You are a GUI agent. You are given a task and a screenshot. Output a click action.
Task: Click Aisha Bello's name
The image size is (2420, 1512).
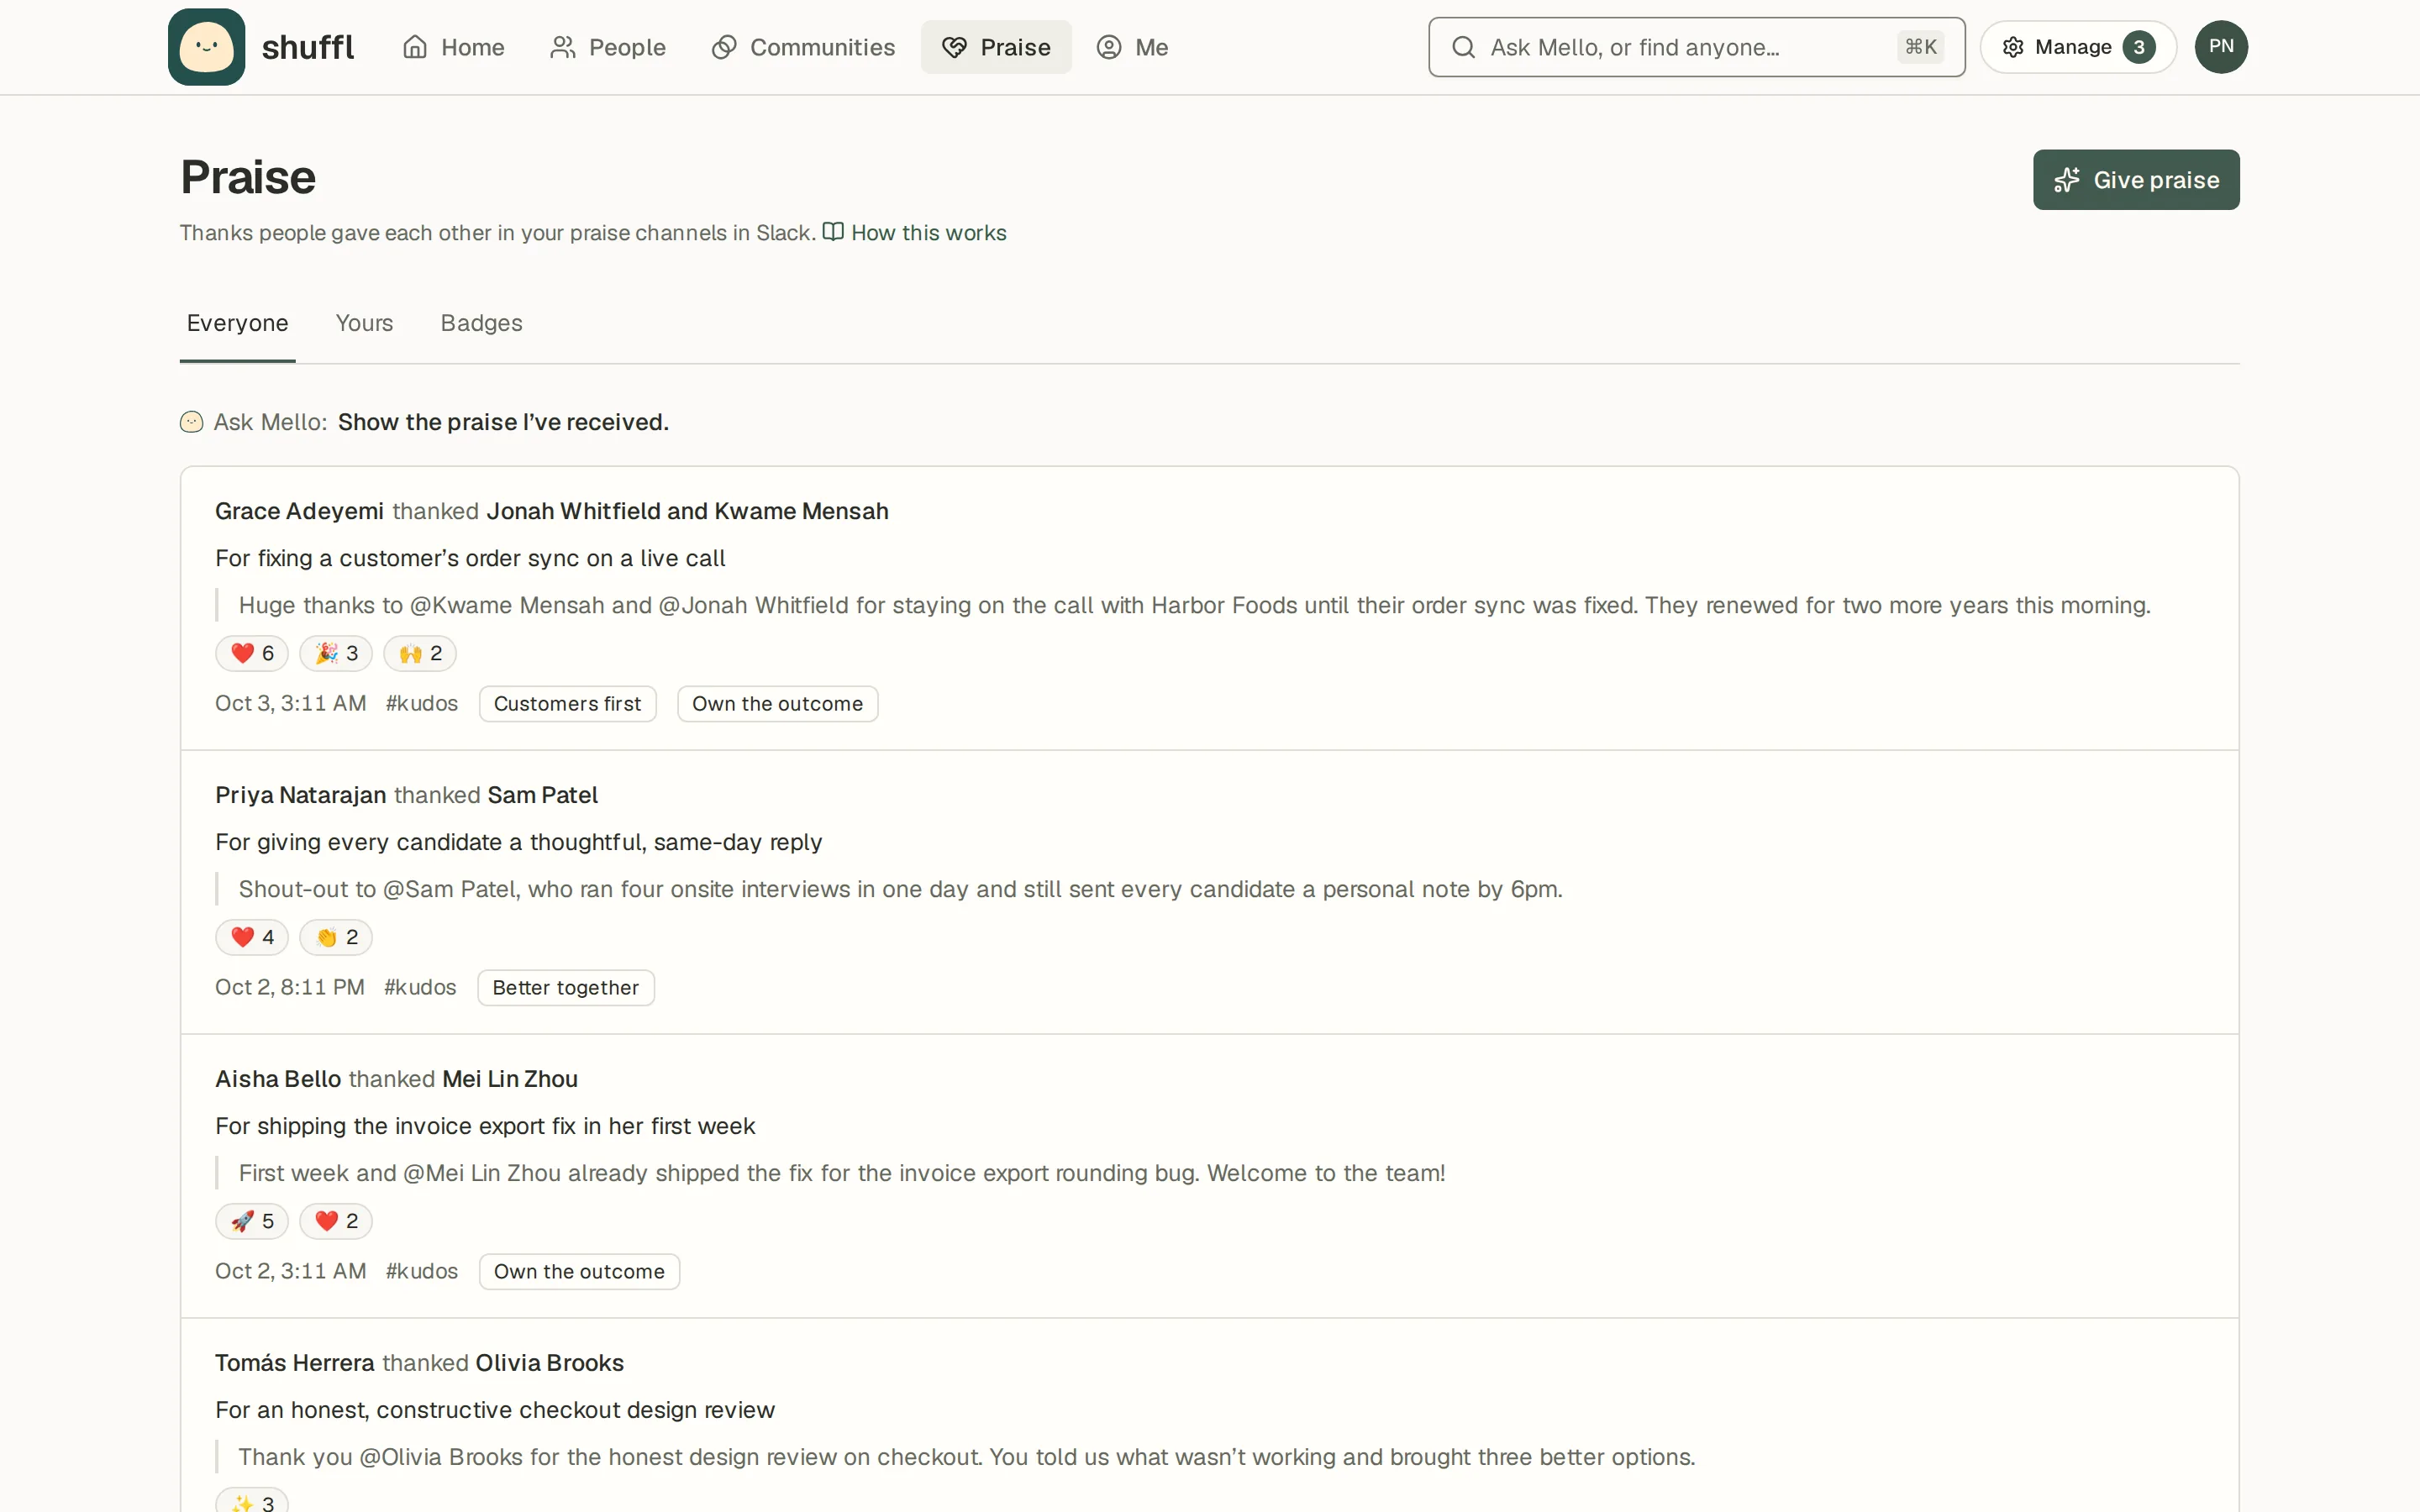tap(278, 1079)
